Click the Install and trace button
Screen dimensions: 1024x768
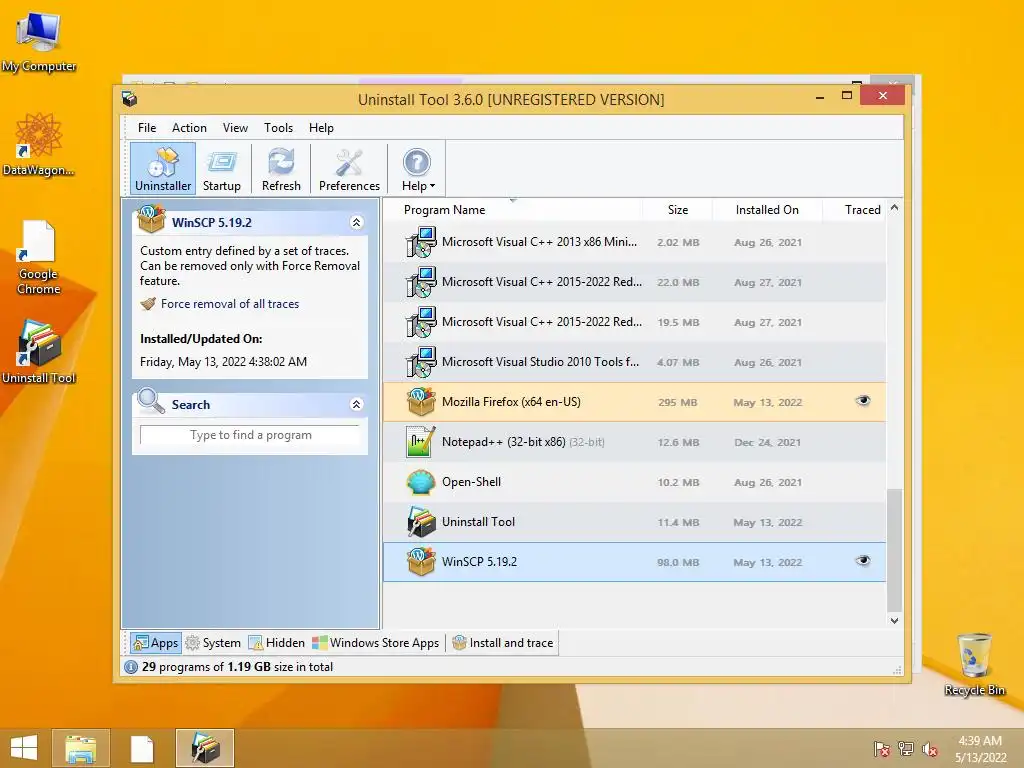click(x=503, y=643)
